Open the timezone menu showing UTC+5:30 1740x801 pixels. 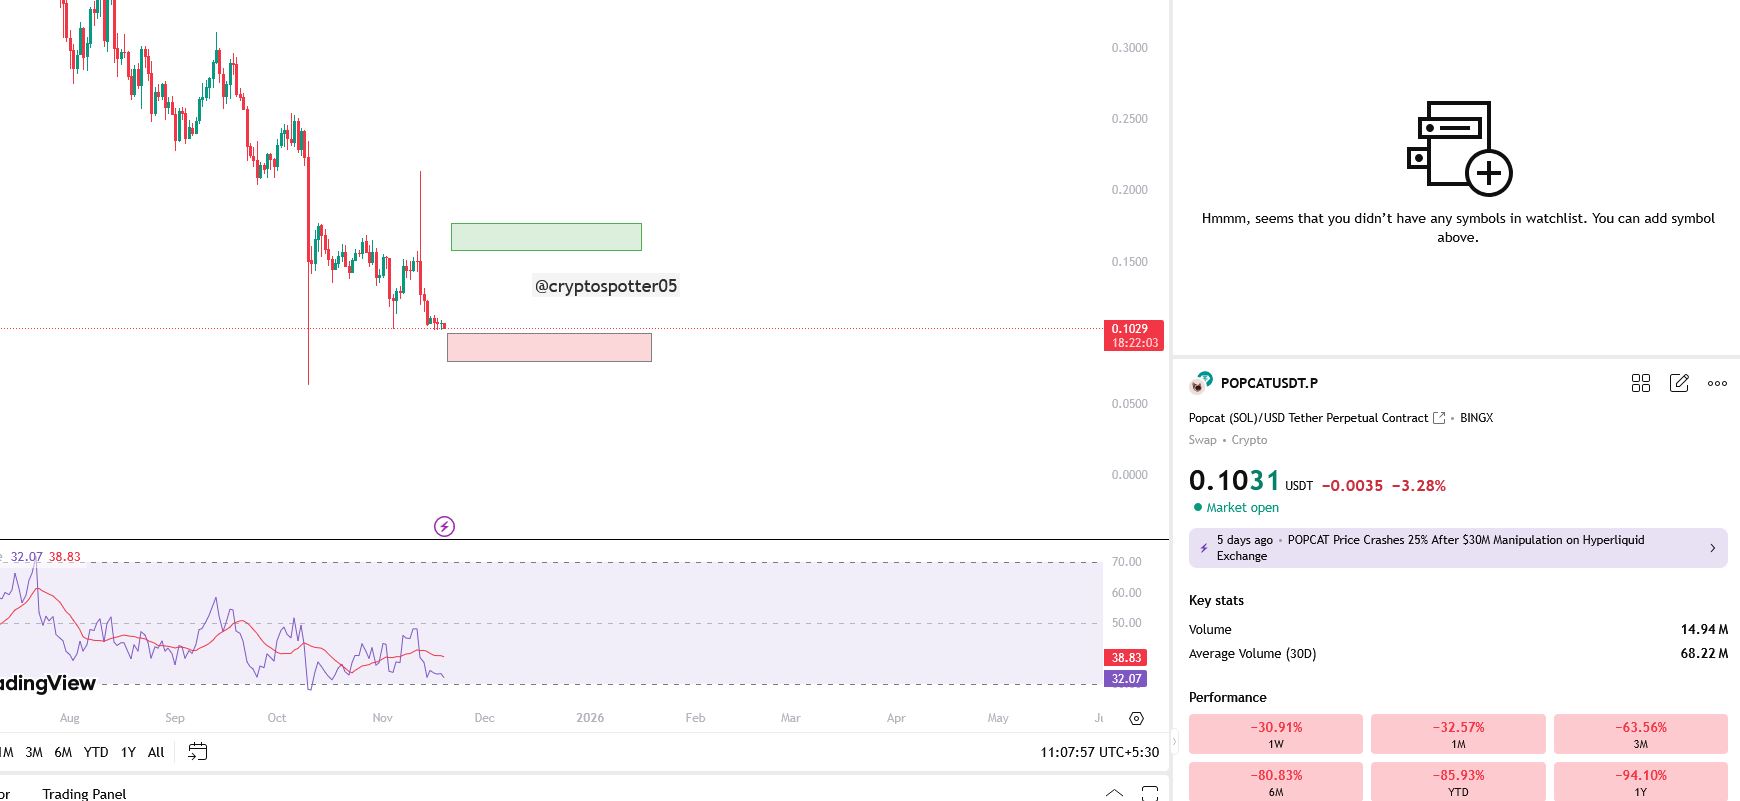1100,752
